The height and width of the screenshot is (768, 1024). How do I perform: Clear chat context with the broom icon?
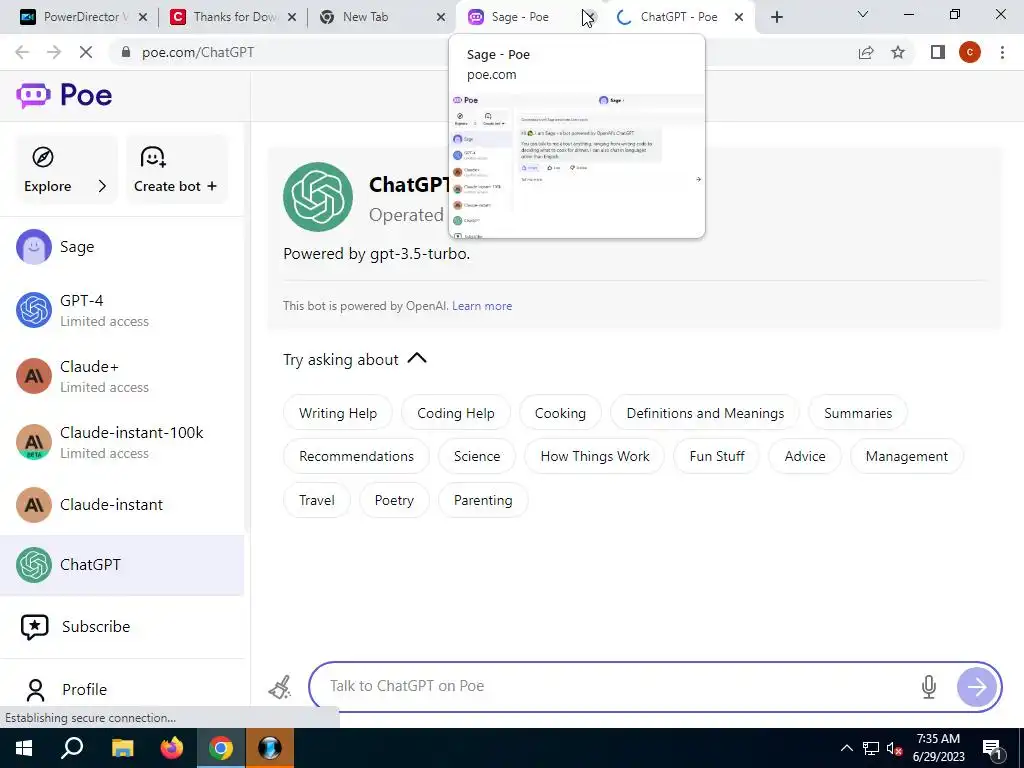click(280, 687)
